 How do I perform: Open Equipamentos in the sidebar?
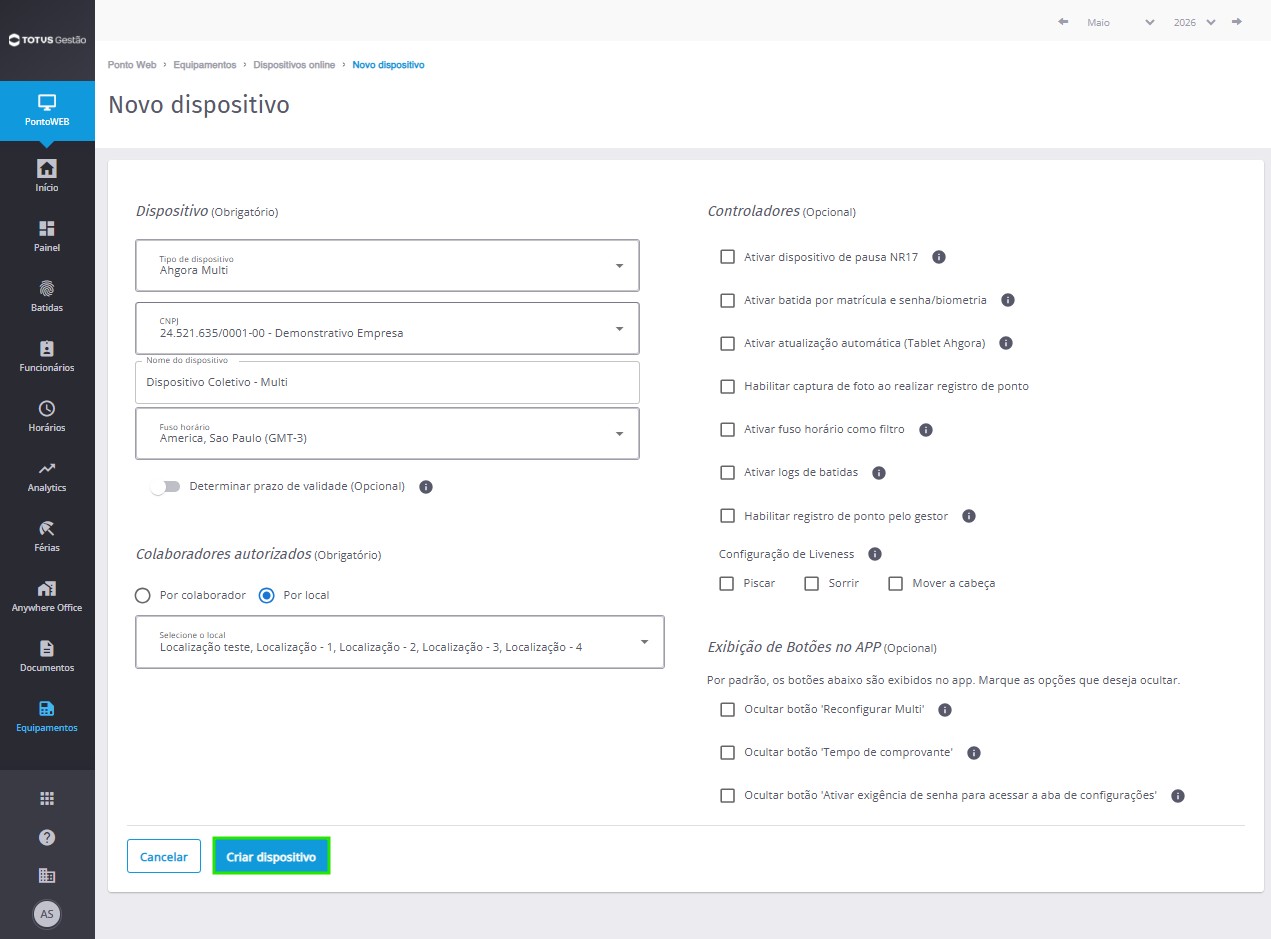pos(47,716)
